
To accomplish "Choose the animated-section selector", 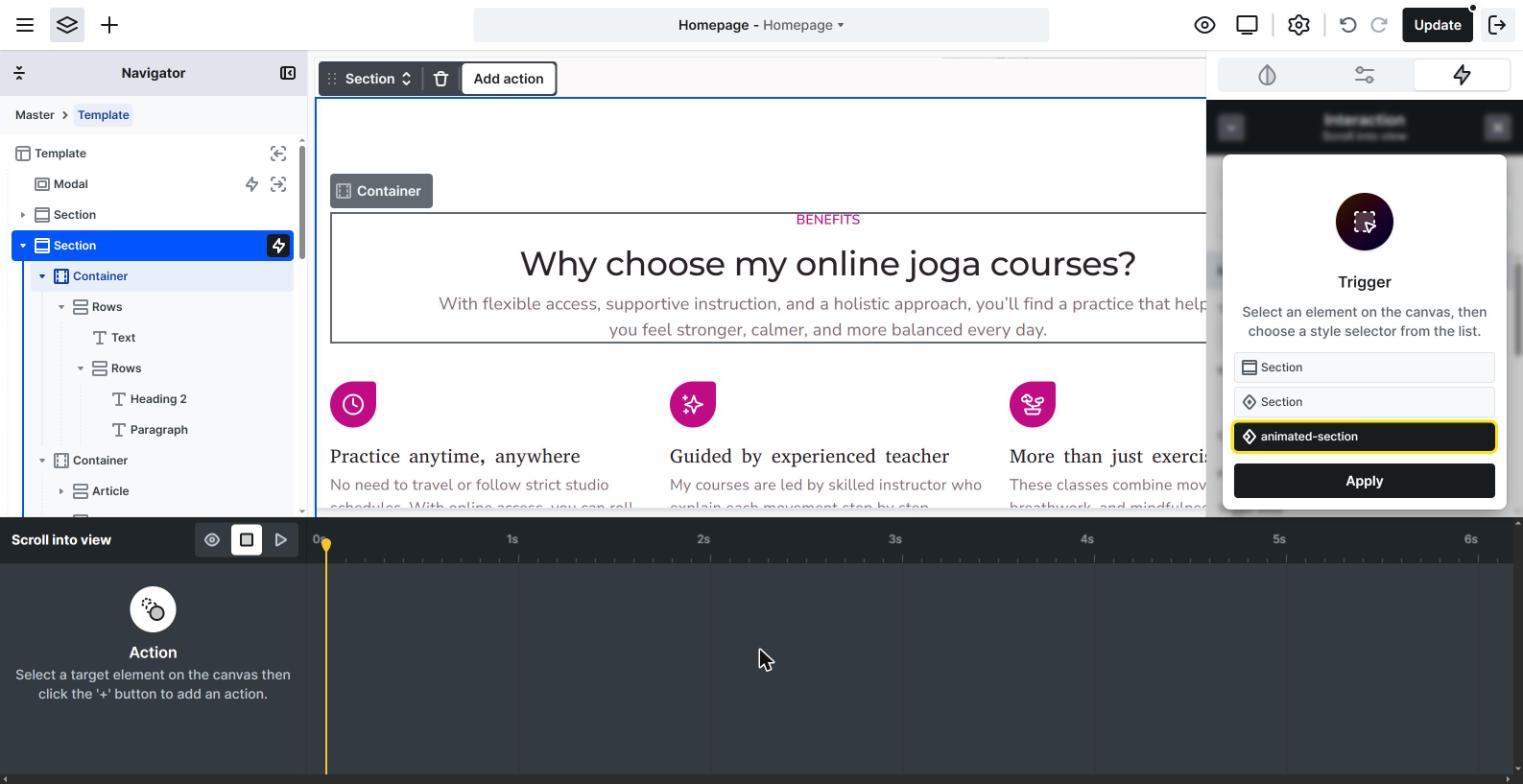I will click(x=1364, y=437).
